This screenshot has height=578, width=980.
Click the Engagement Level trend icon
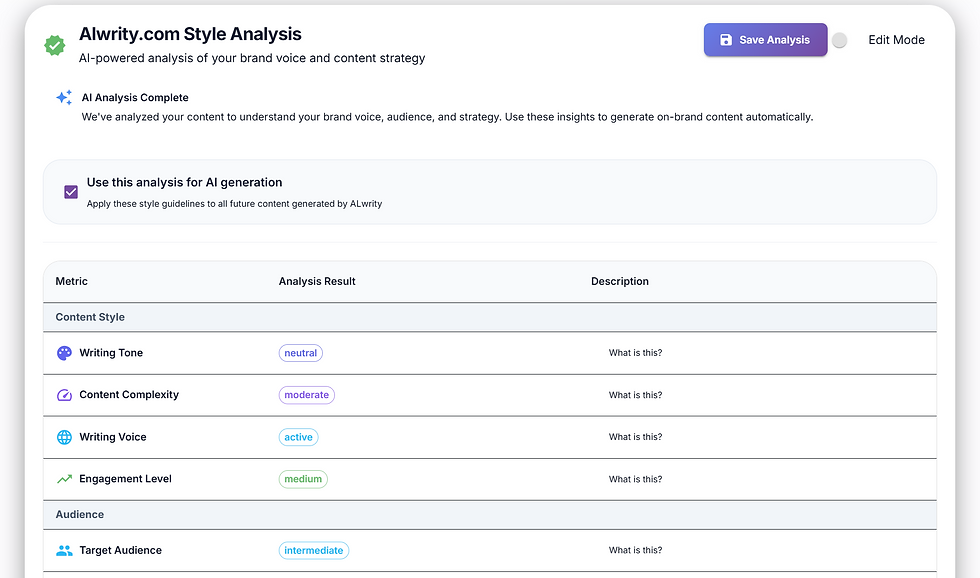[64, 479]
